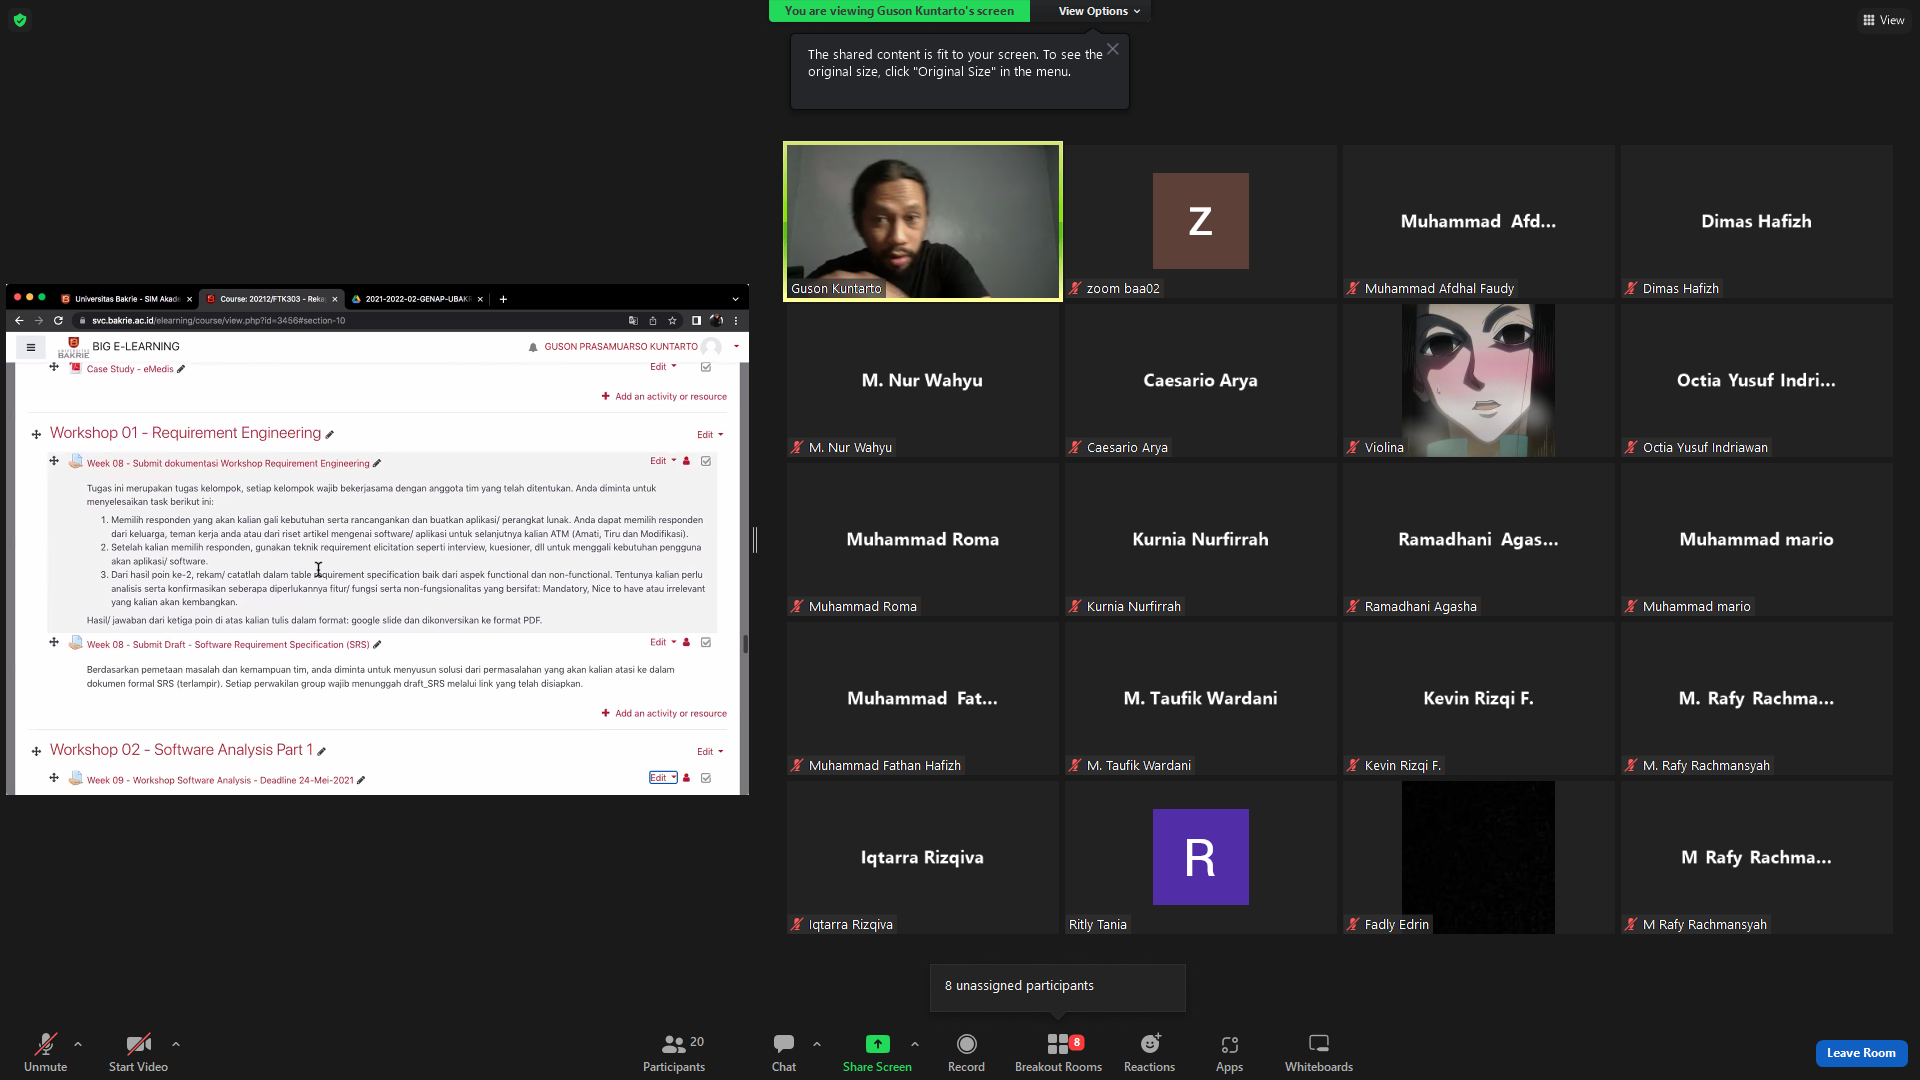
Task: Leave the breakout room
Action: tap(1861, 1053)
